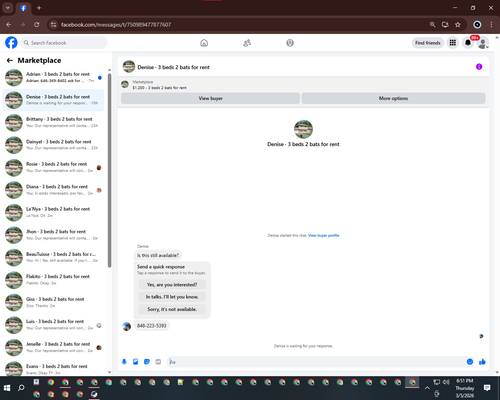This screenshot has width=500, height=400.
Task: Send quick reply 'In talks. I'll let you know.'
Action: click(x=172, y=297)
